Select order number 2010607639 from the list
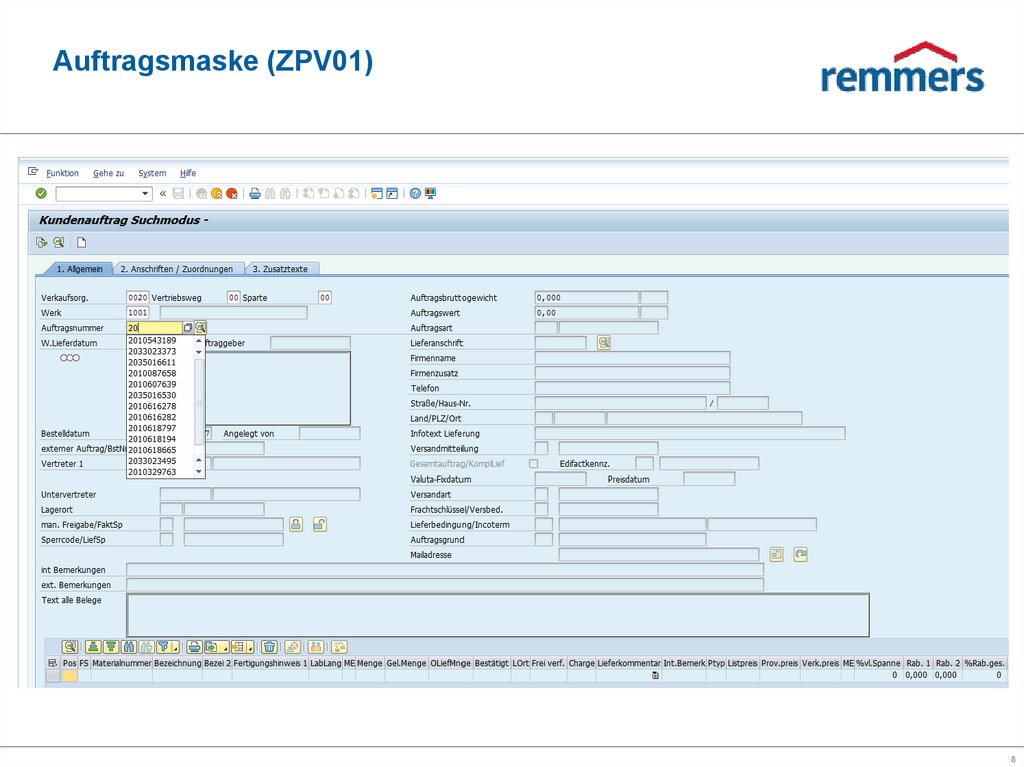The height and width of the screenshot is (767, 1024). point(152,384)
